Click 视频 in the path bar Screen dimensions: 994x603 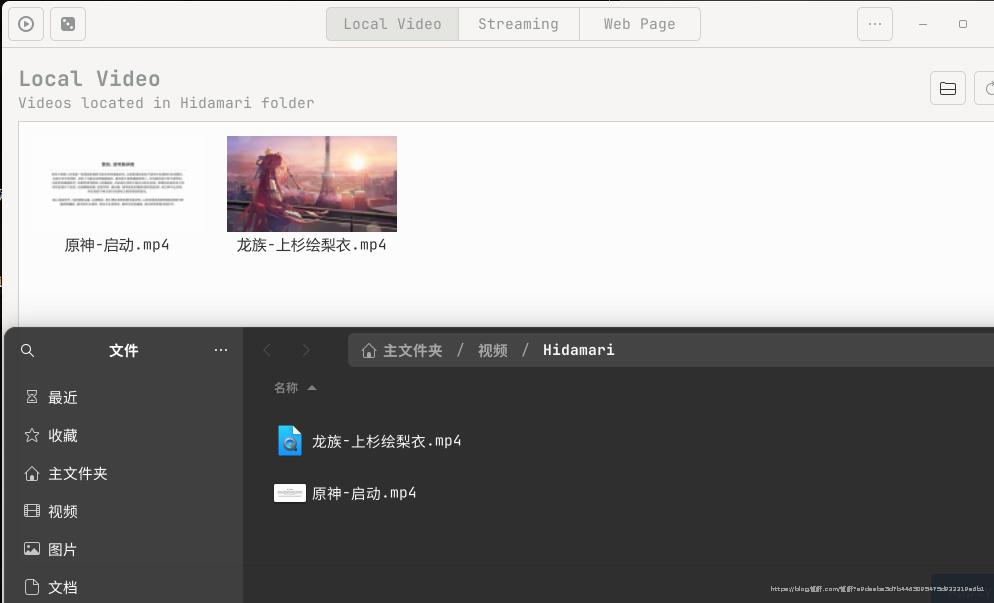click(x=492, y=351)
